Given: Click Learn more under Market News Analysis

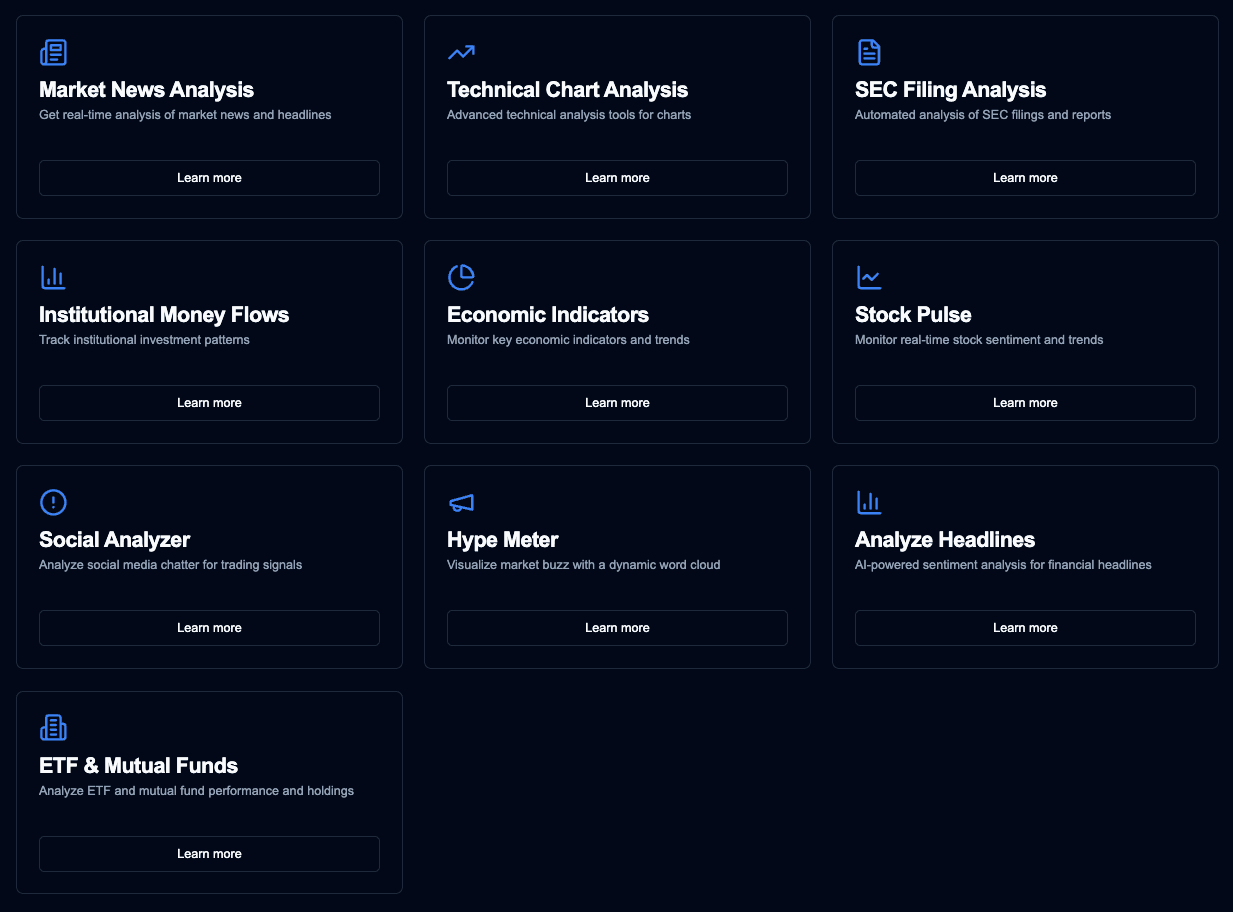Looking at the screenshot, I should 209,177.
